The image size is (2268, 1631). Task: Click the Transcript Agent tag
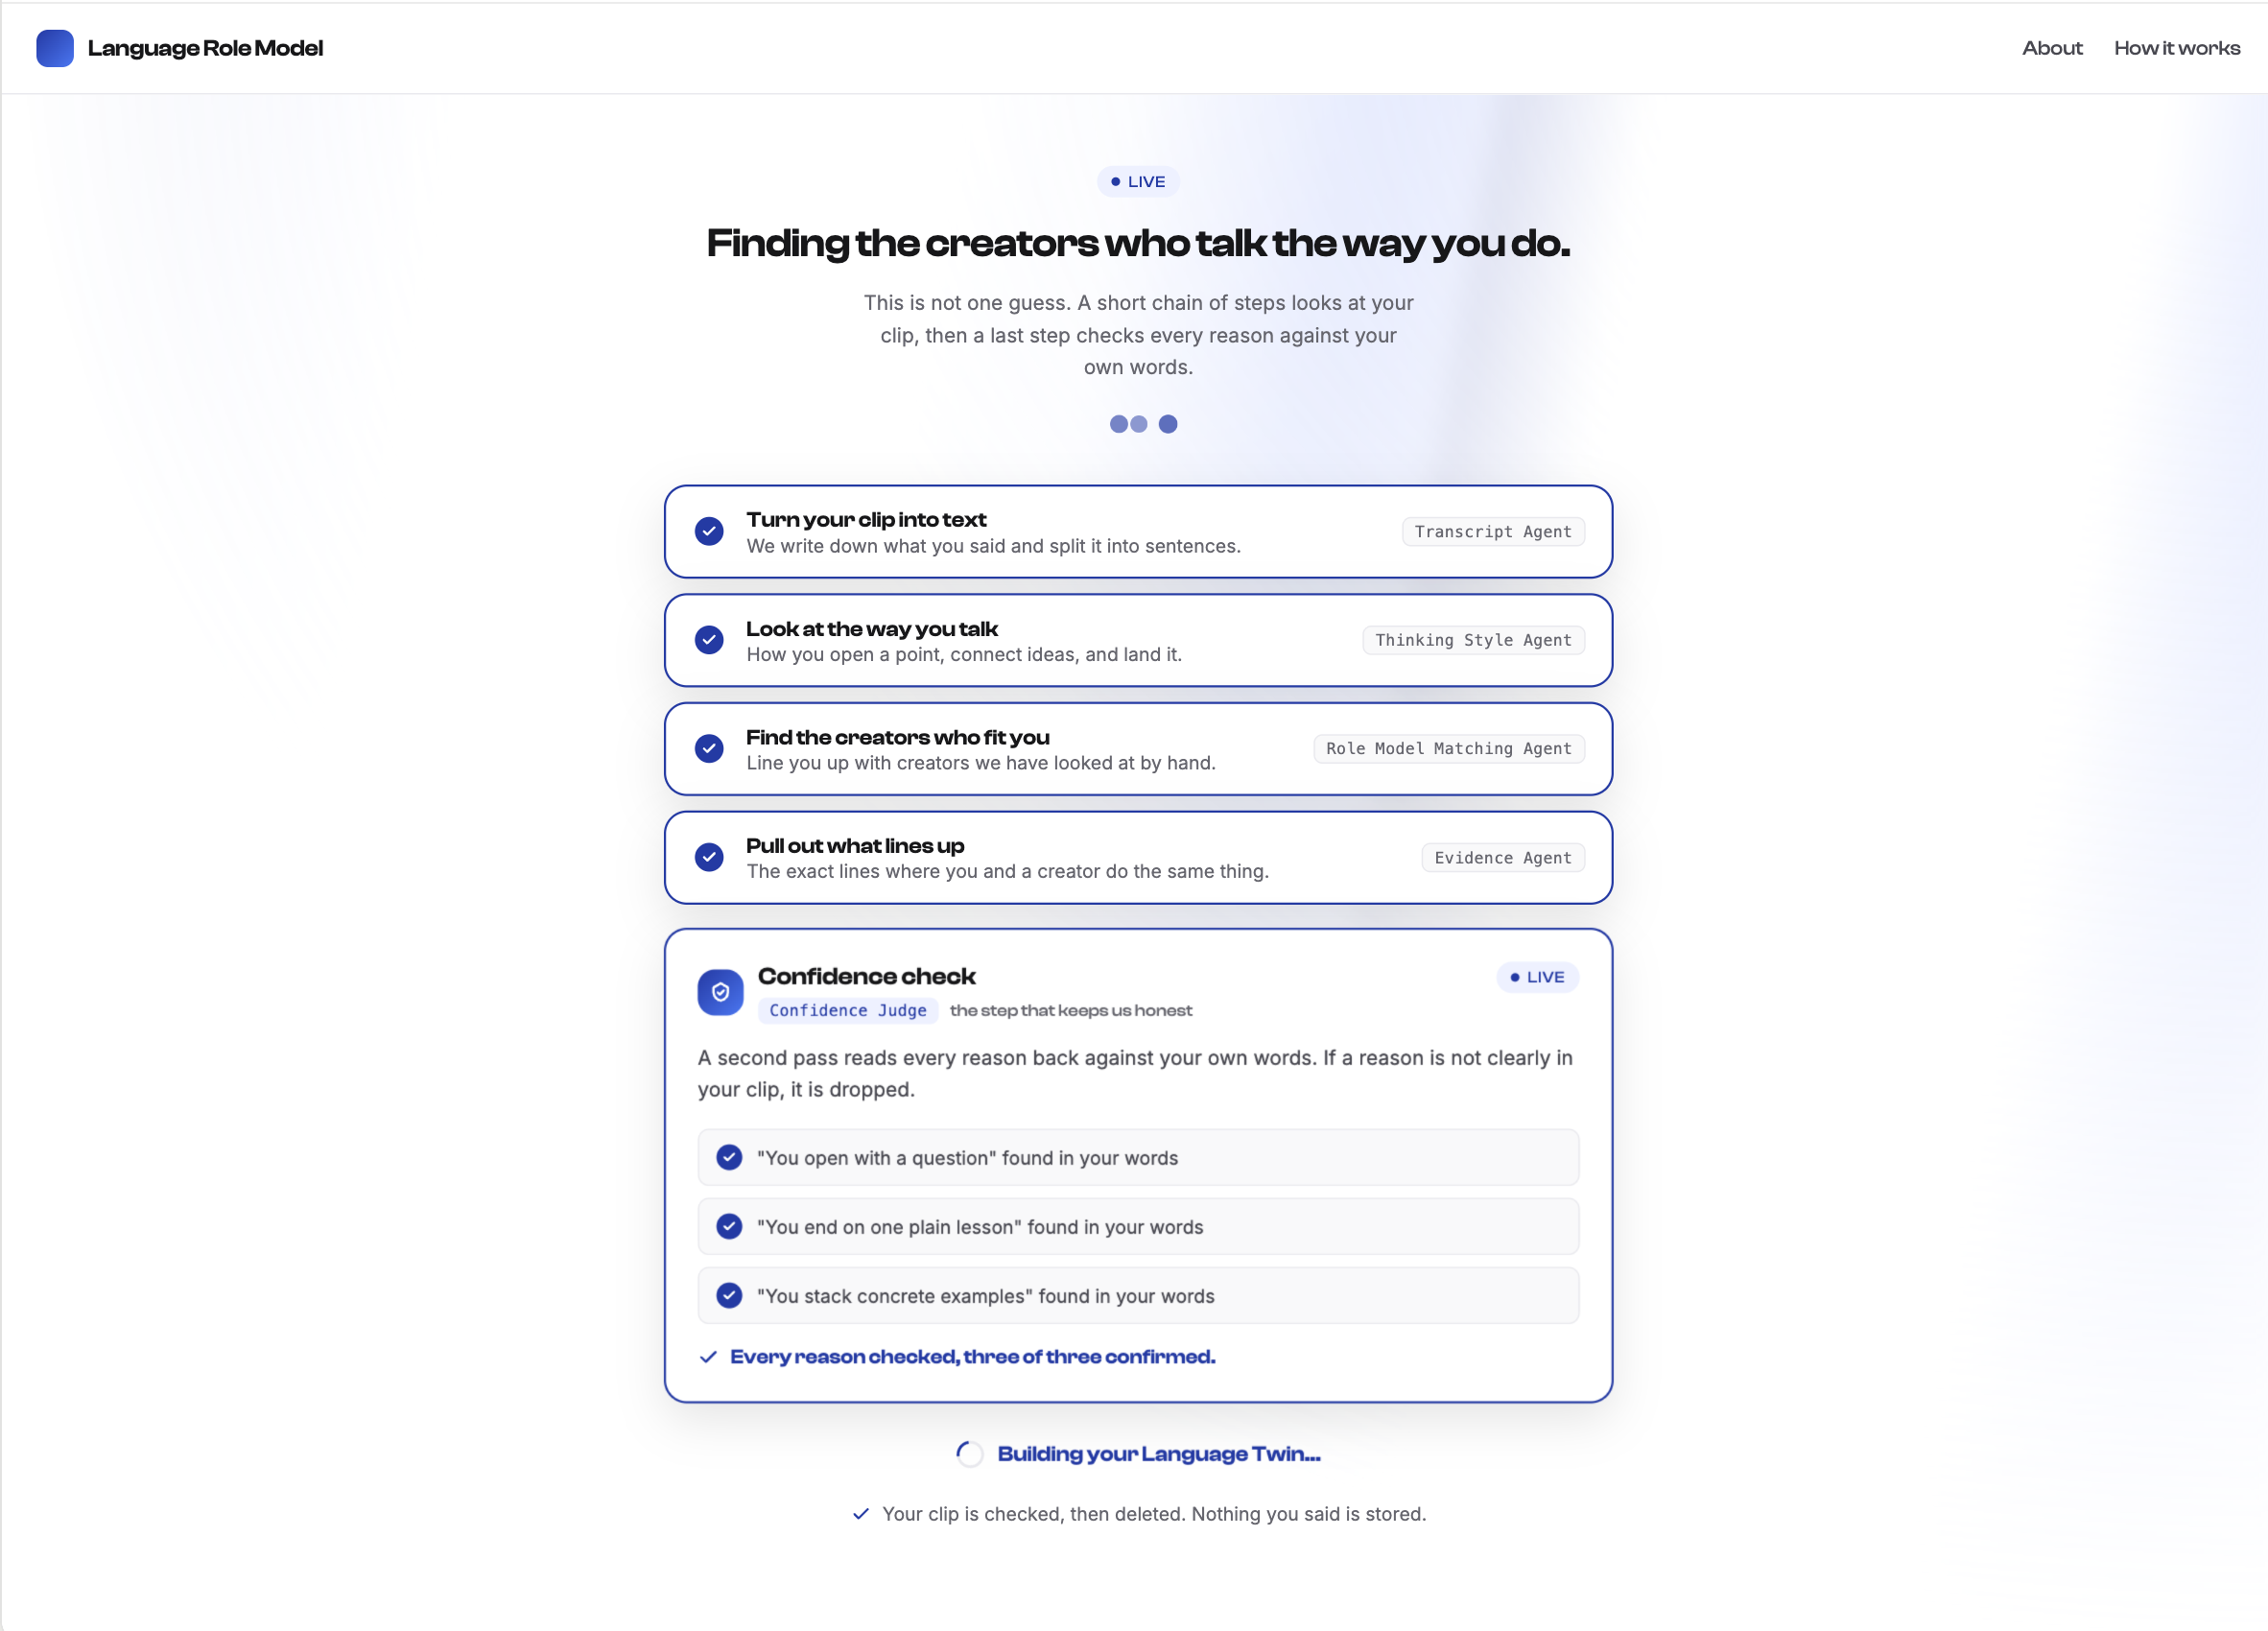1493,532
